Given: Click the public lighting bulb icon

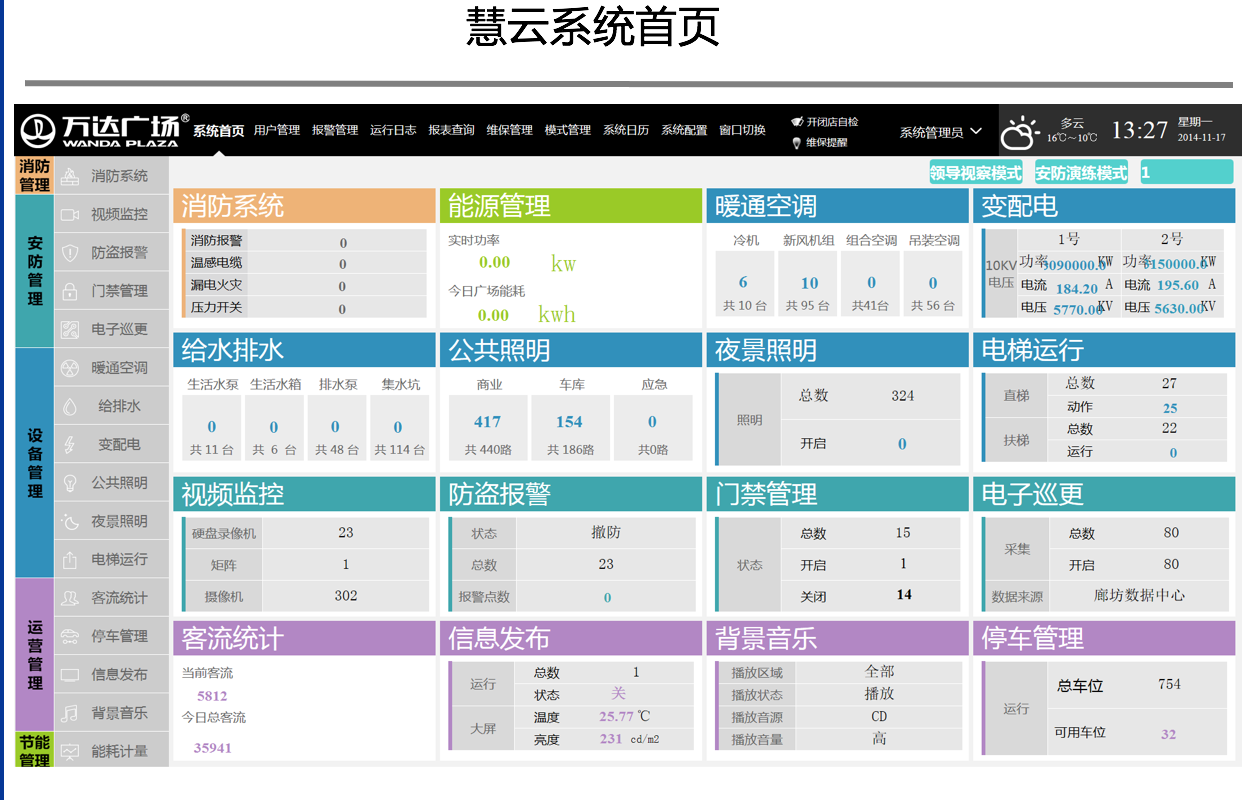Looking at the screenshot, I should coord(70,483).
